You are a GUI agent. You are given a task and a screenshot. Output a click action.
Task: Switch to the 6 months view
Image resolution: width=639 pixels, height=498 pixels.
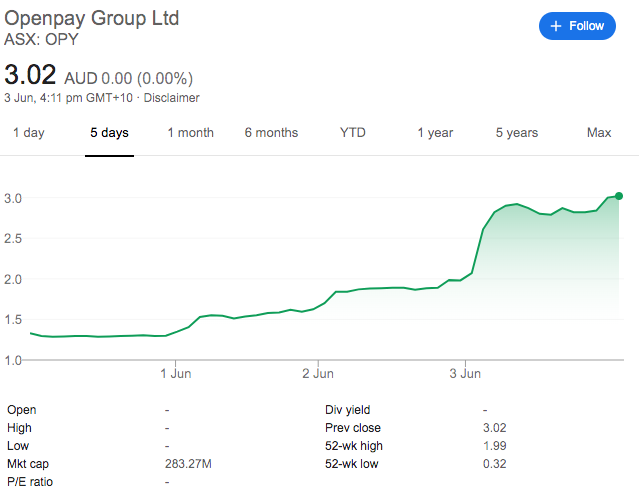coord(271,133)
